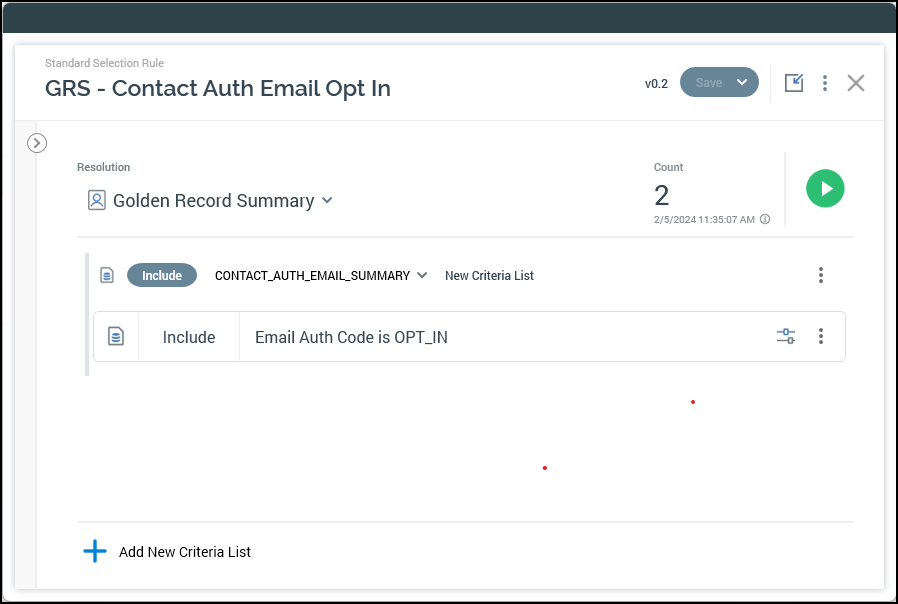Expand the CONTACT_AUTH_EMAIL_SUMMARY dropdown

(x=422, y=275)
